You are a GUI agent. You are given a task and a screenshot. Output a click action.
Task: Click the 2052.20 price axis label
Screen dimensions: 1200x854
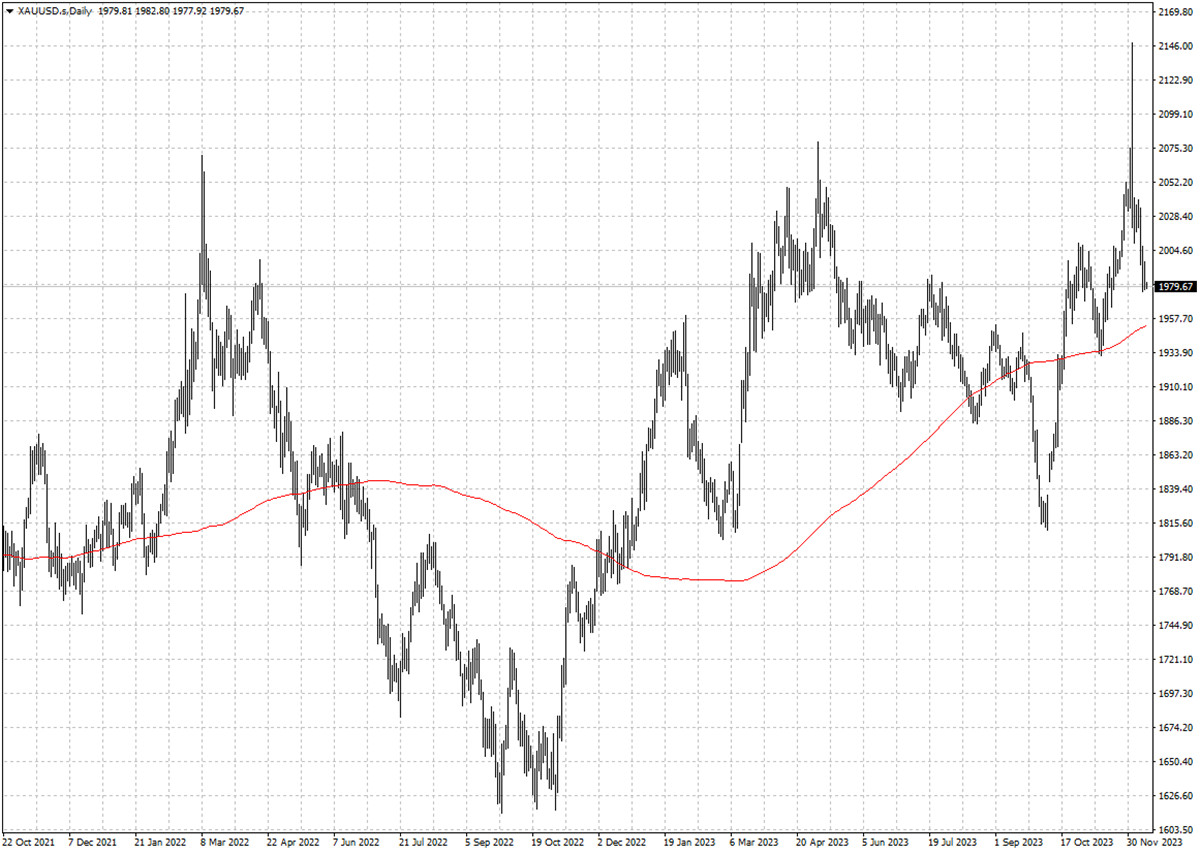pyautogui.click(x=1174, y=182)
